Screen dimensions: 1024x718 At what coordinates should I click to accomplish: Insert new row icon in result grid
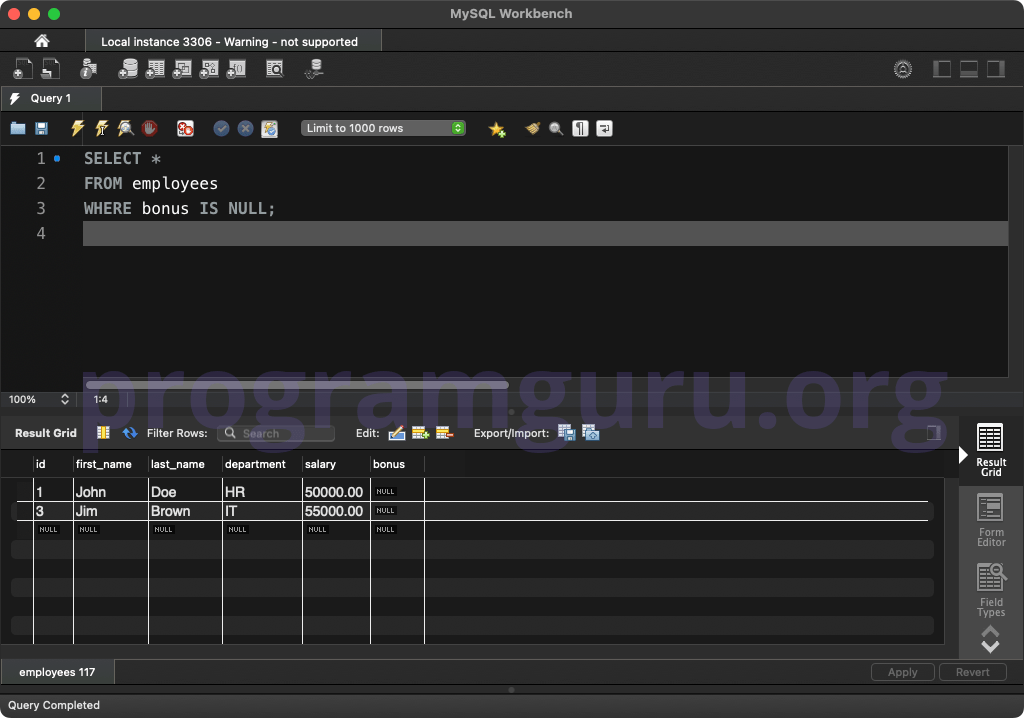(421, 432)
